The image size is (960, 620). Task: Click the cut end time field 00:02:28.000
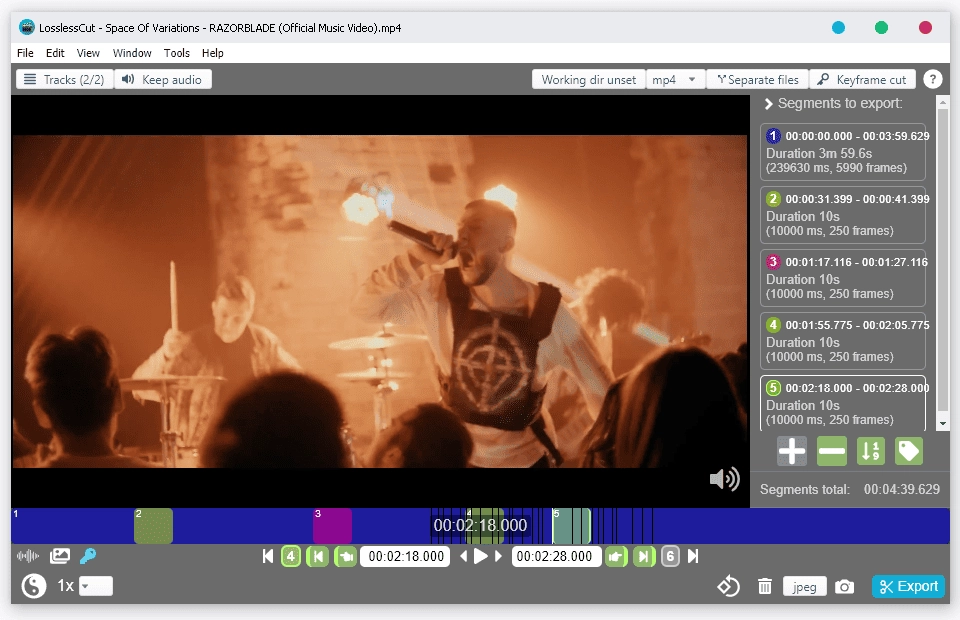click(555, 556)
